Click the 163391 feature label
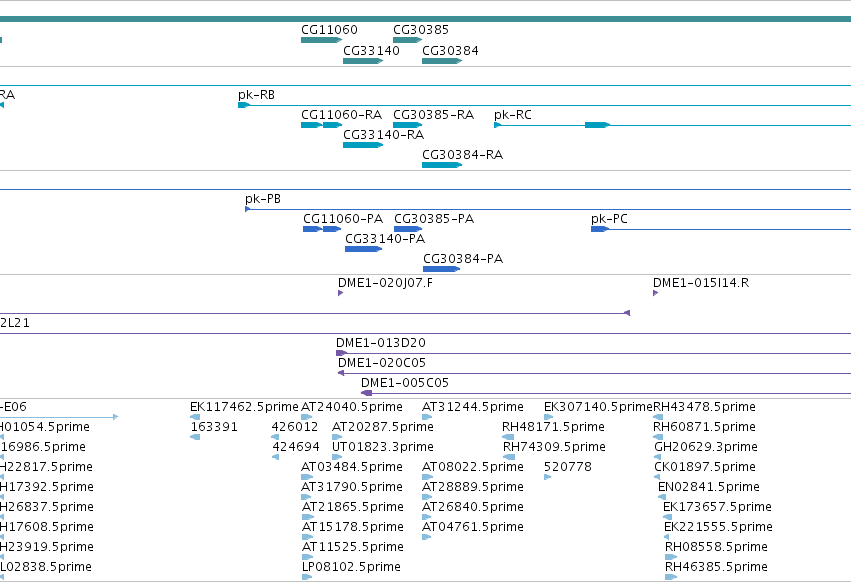Image resolution: width=851 pixels, height=582 pixels. 214,427
